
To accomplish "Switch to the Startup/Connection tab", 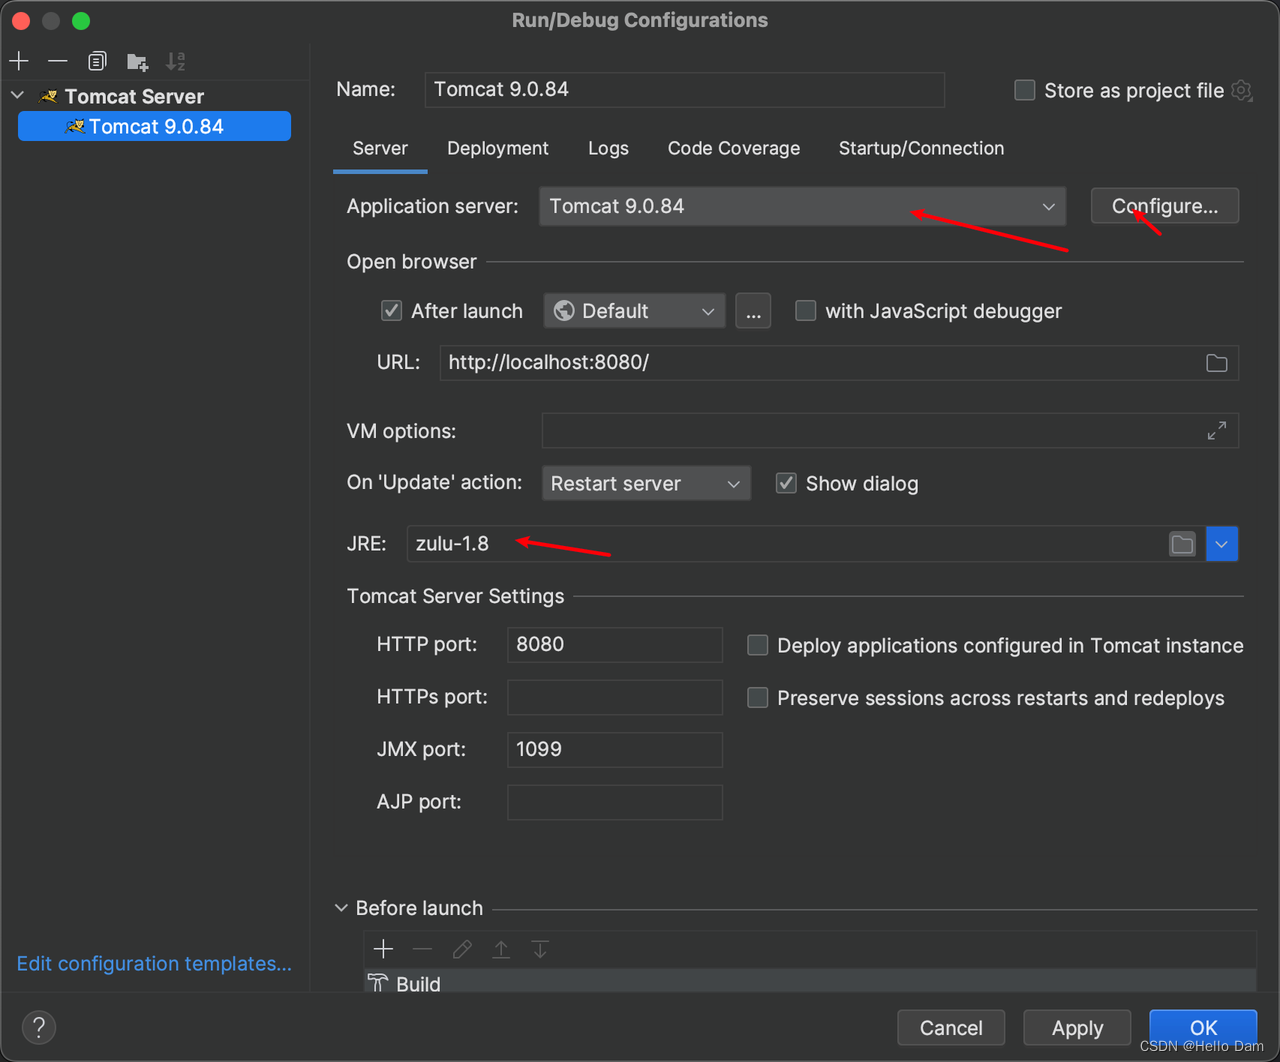I will [x=921, y=148].
